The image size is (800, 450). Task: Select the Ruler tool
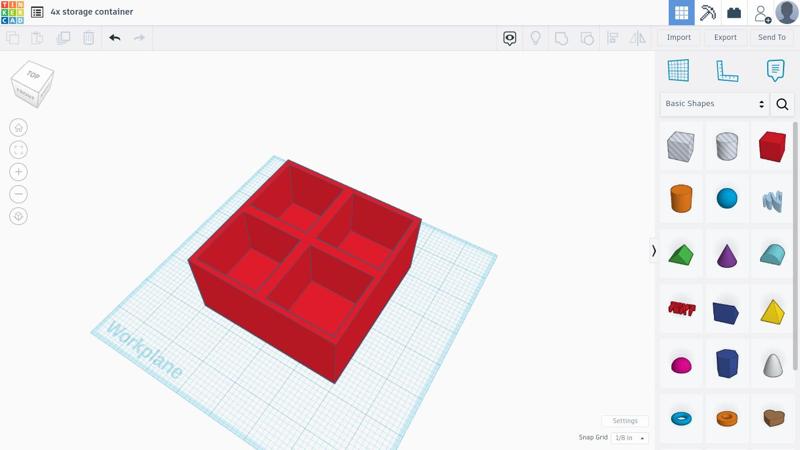point(727,70)
